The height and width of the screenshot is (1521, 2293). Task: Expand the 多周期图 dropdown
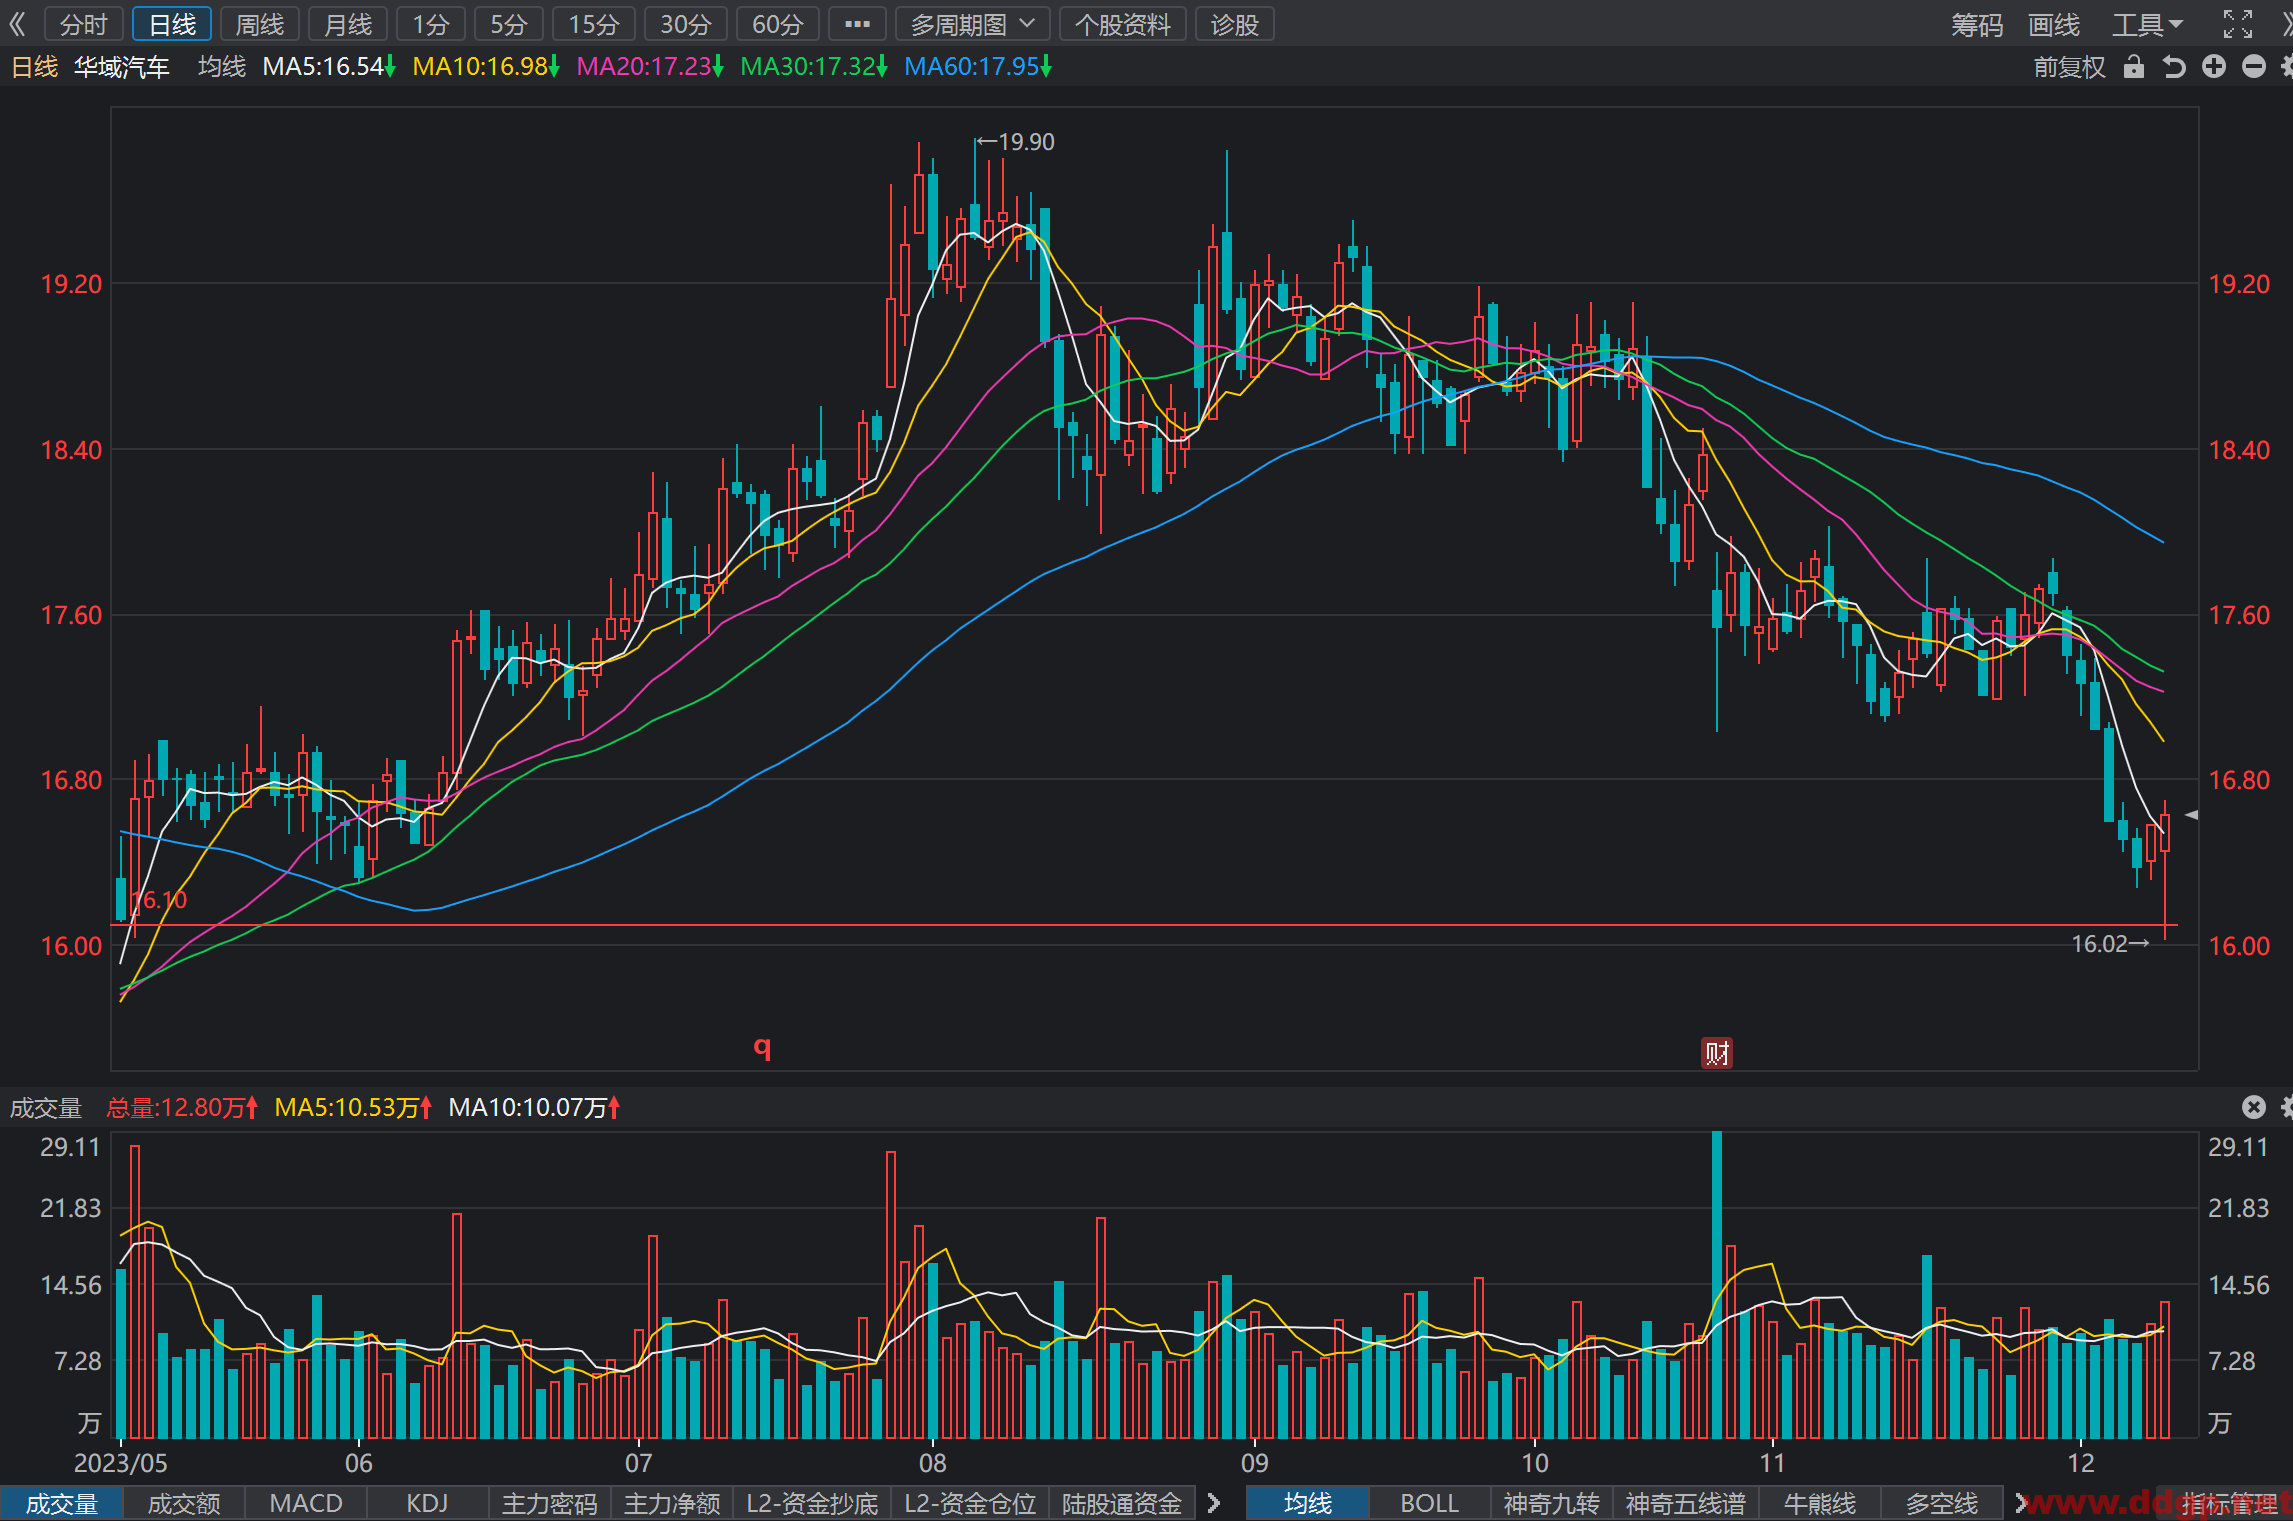tap(972, 24)
